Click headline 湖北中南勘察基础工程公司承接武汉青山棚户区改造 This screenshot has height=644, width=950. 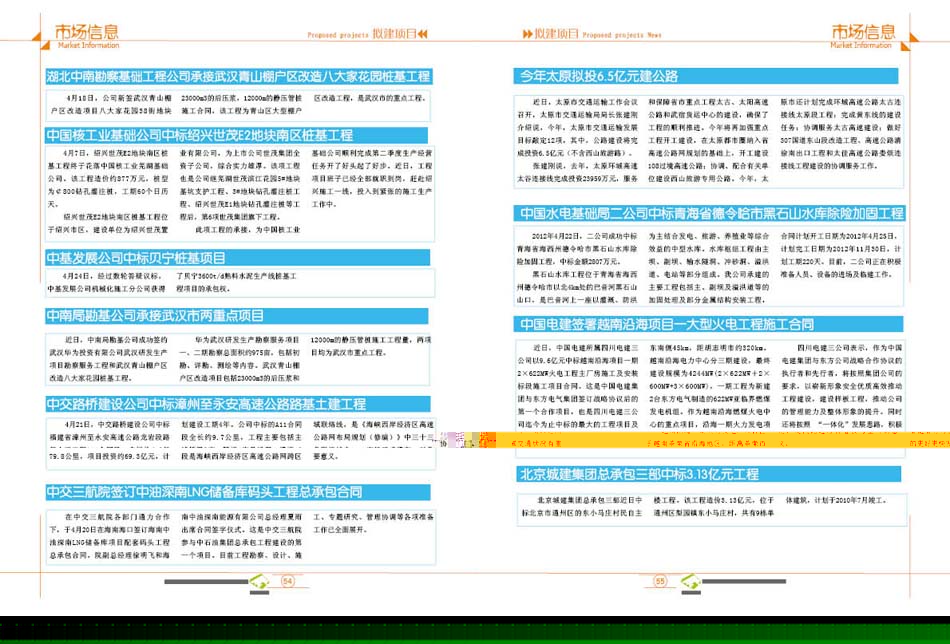coord(239,76)
